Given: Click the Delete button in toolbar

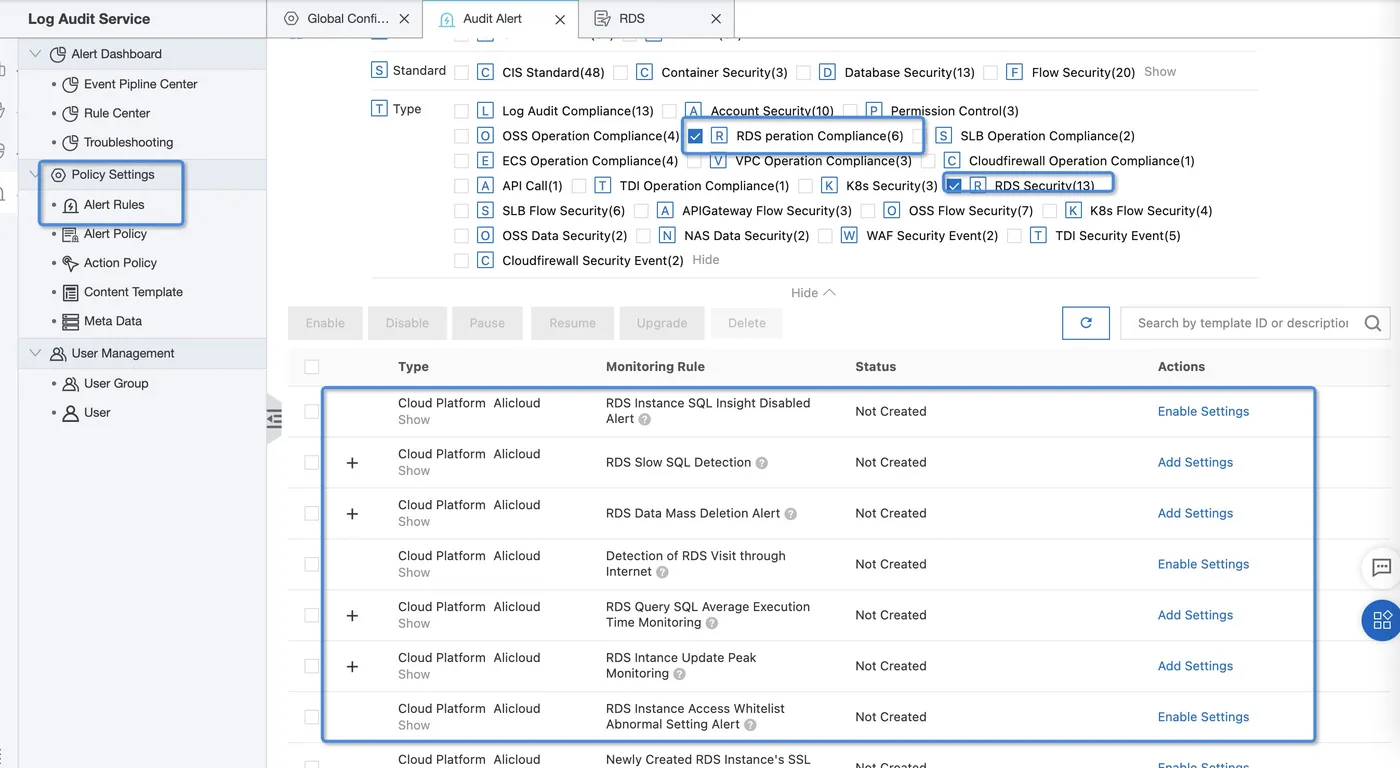Looking at the screenshot, I should point(747,323).
